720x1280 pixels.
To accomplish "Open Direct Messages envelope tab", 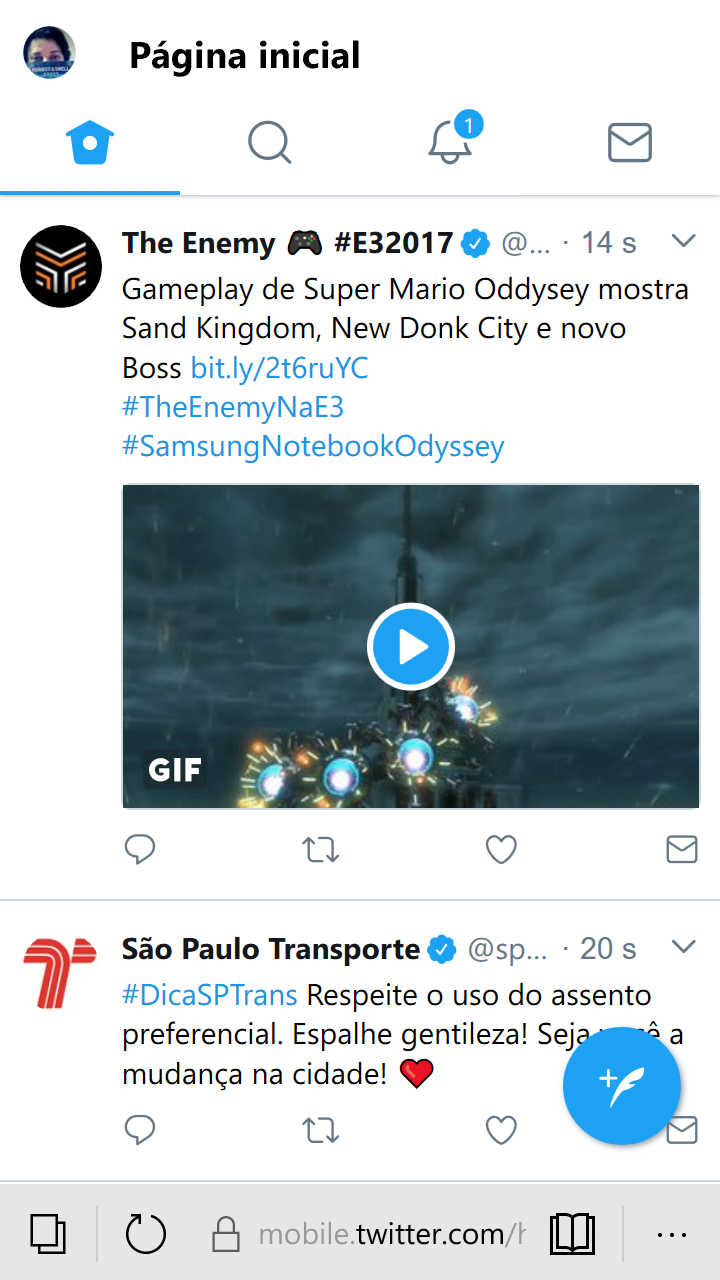I will (x=630, y=143).
